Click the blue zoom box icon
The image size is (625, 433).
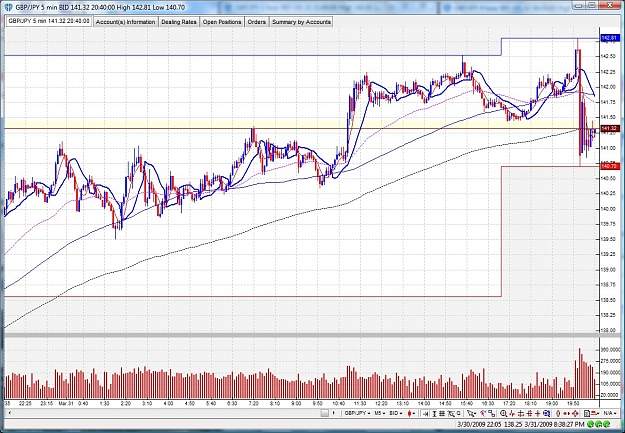[546, 413]
